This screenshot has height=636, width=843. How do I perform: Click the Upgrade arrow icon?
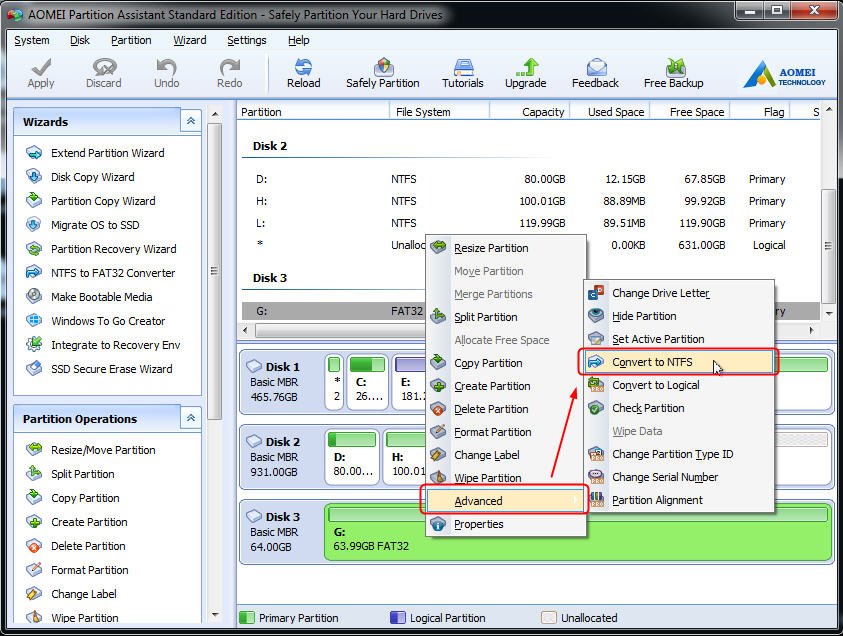pos(526,67)
